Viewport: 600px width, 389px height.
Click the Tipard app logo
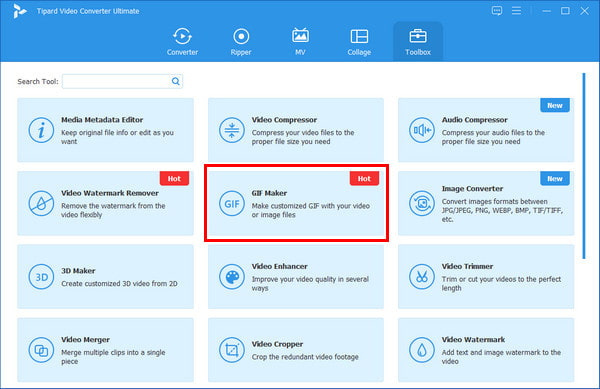click(x=19, y=11)
